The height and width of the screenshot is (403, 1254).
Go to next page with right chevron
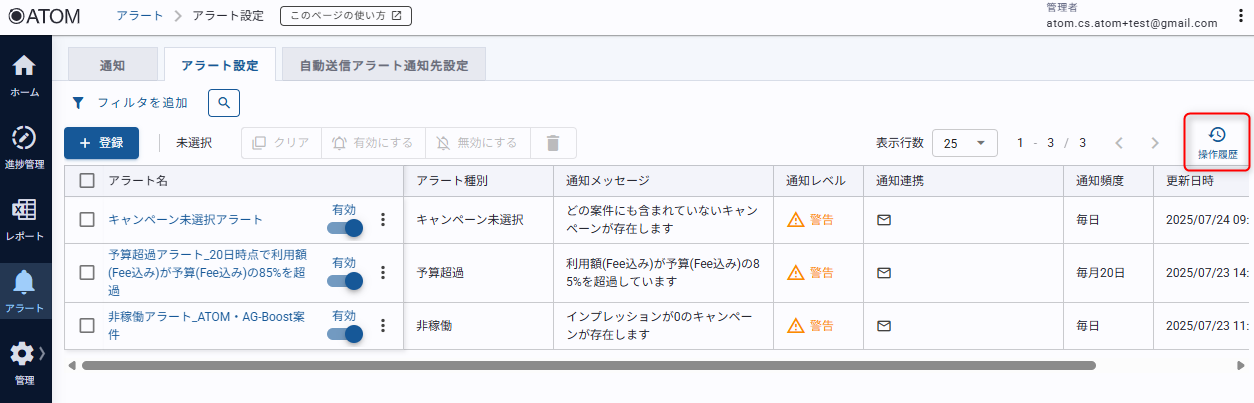point(1155,143)
